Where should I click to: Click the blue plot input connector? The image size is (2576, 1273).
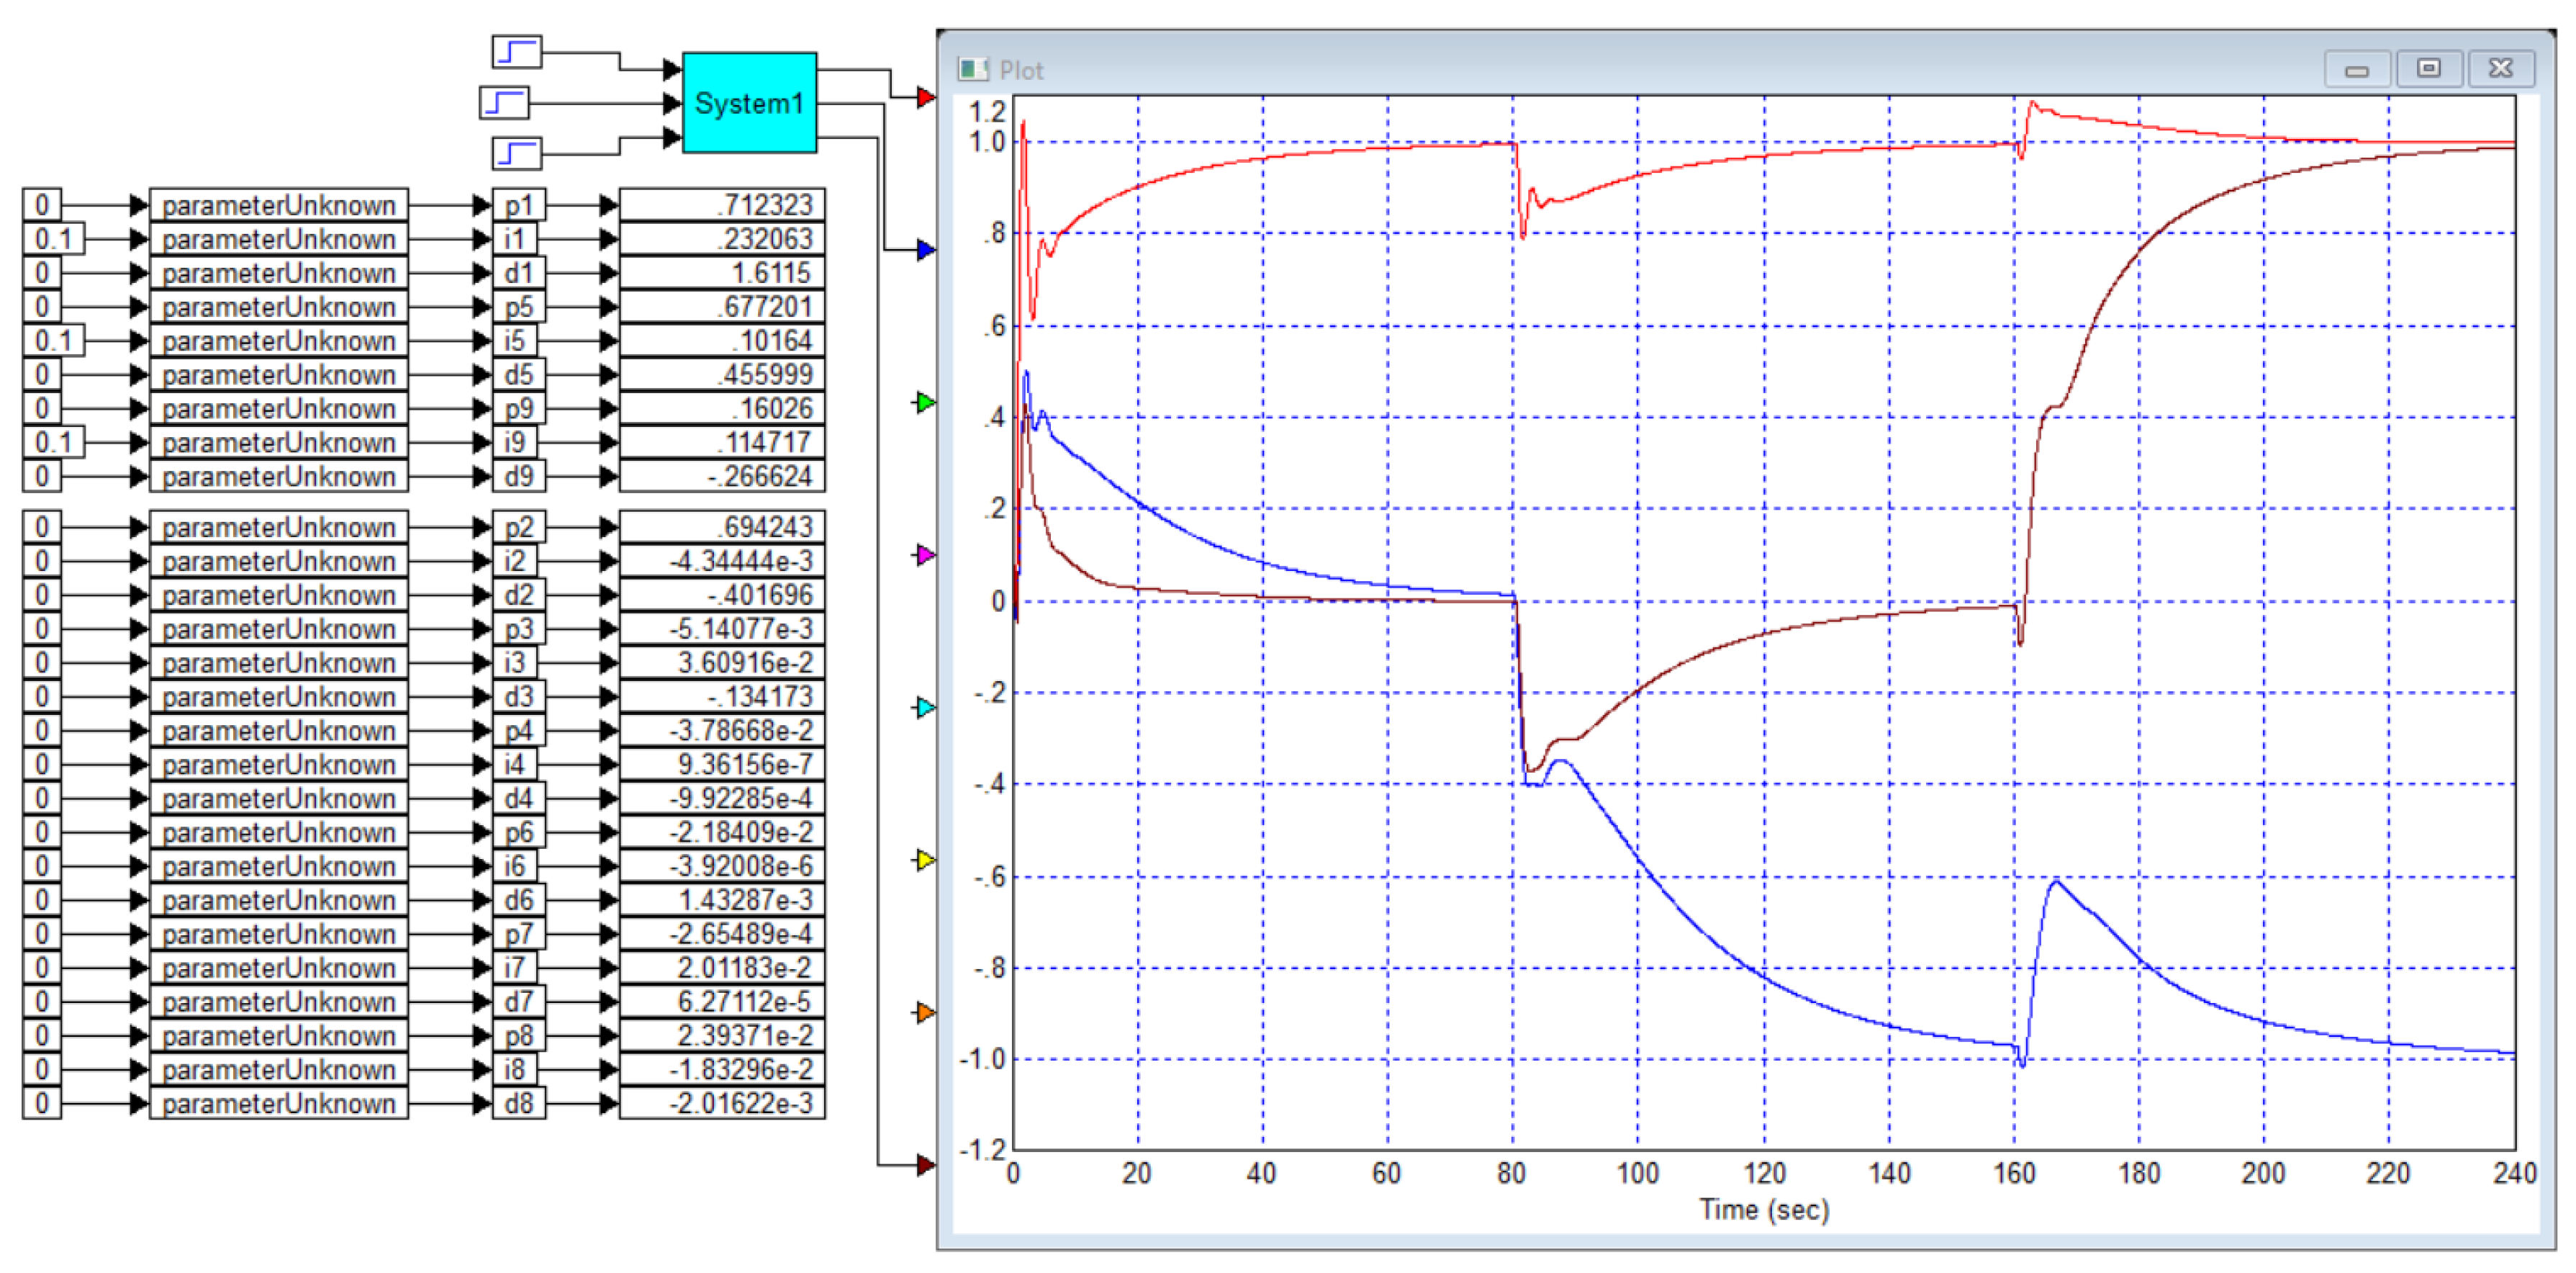click(926, 249)
